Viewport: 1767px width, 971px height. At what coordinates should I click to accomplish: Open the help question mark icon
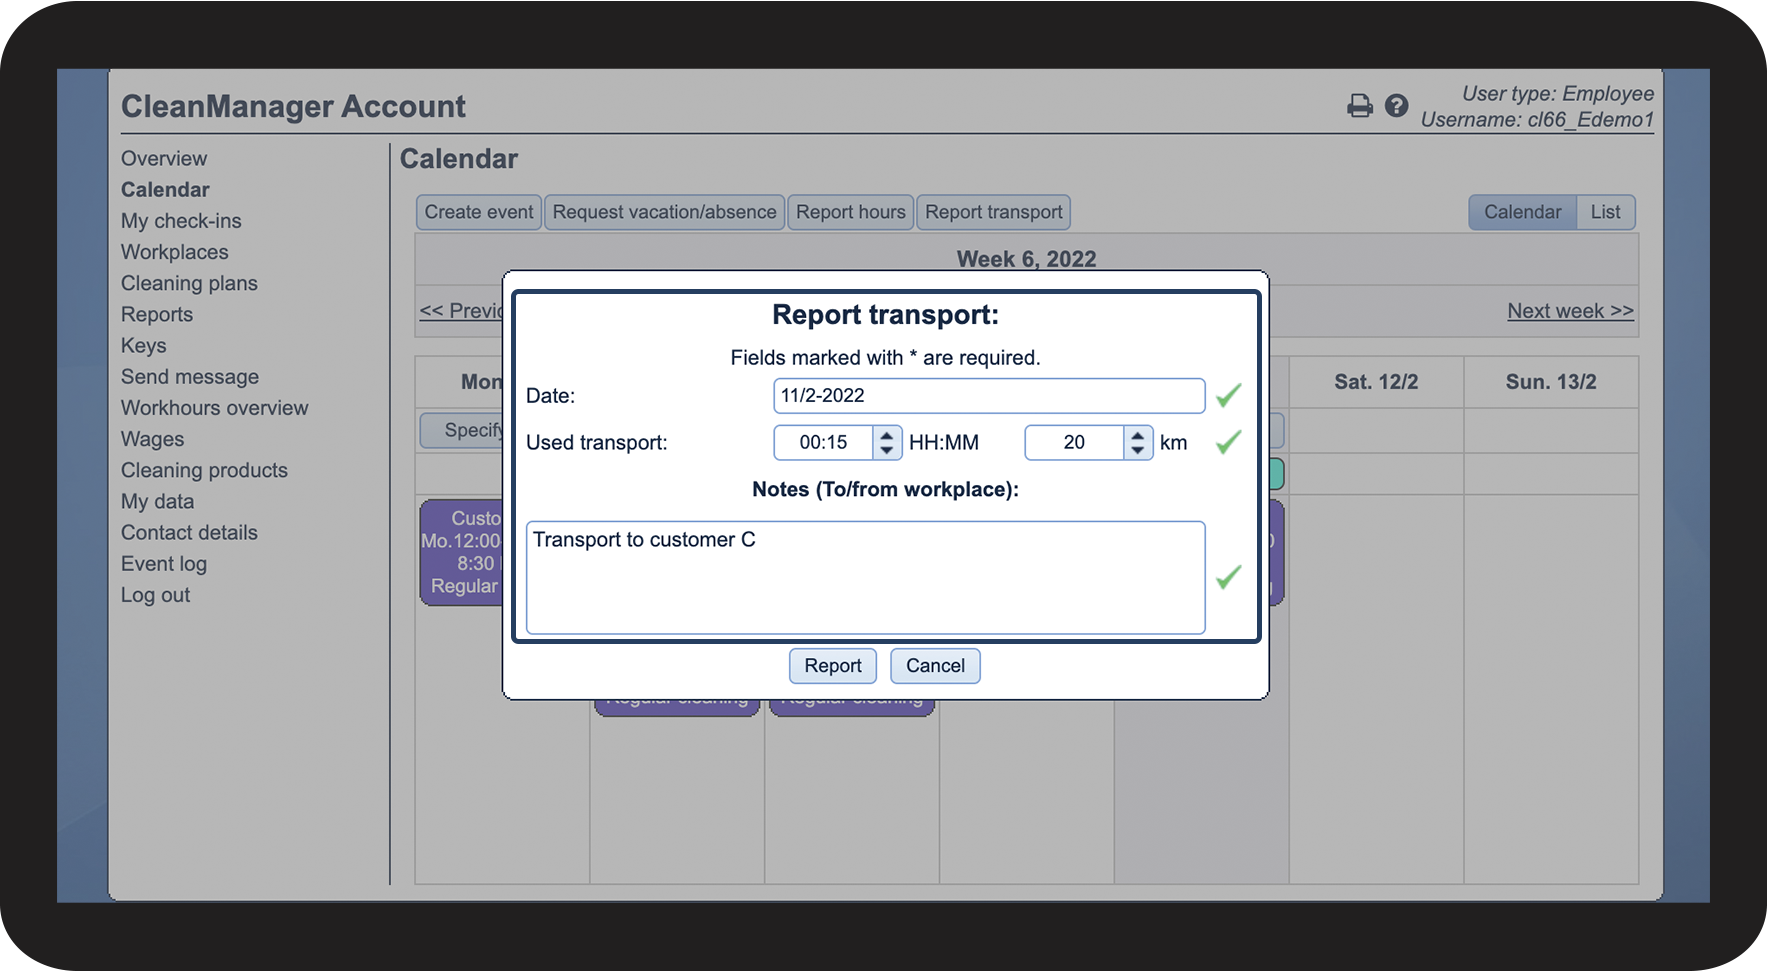(x=1396, y=106)
